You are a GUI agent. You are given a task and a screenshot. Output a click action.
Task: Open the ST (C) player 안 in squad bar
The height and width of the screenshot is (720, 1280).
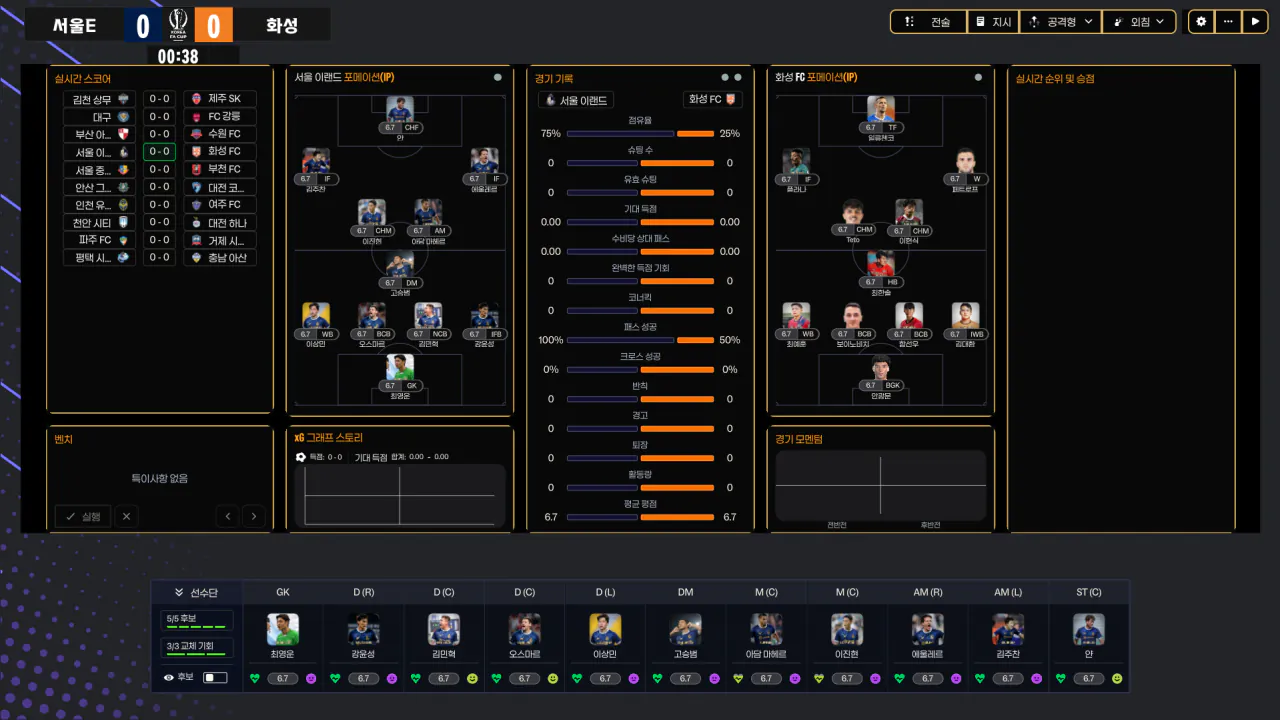click(x=1089, y=629)
